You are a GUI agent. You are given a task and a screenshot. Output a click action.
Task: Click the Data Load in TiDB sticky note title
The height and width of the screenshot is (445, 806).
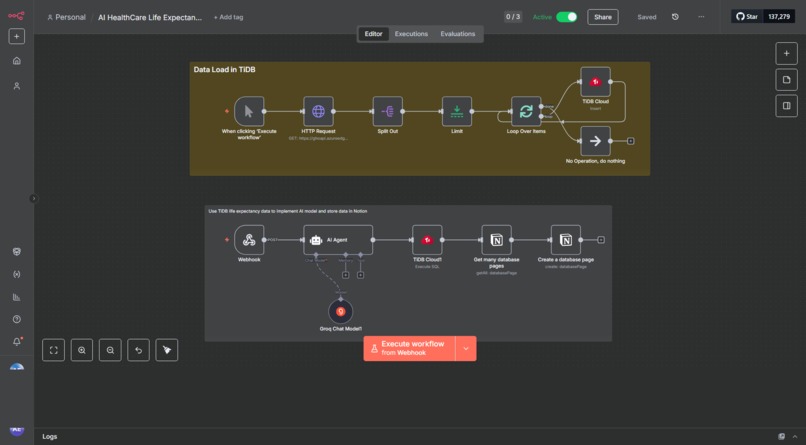pyautogui.click(x=224, y=69)
